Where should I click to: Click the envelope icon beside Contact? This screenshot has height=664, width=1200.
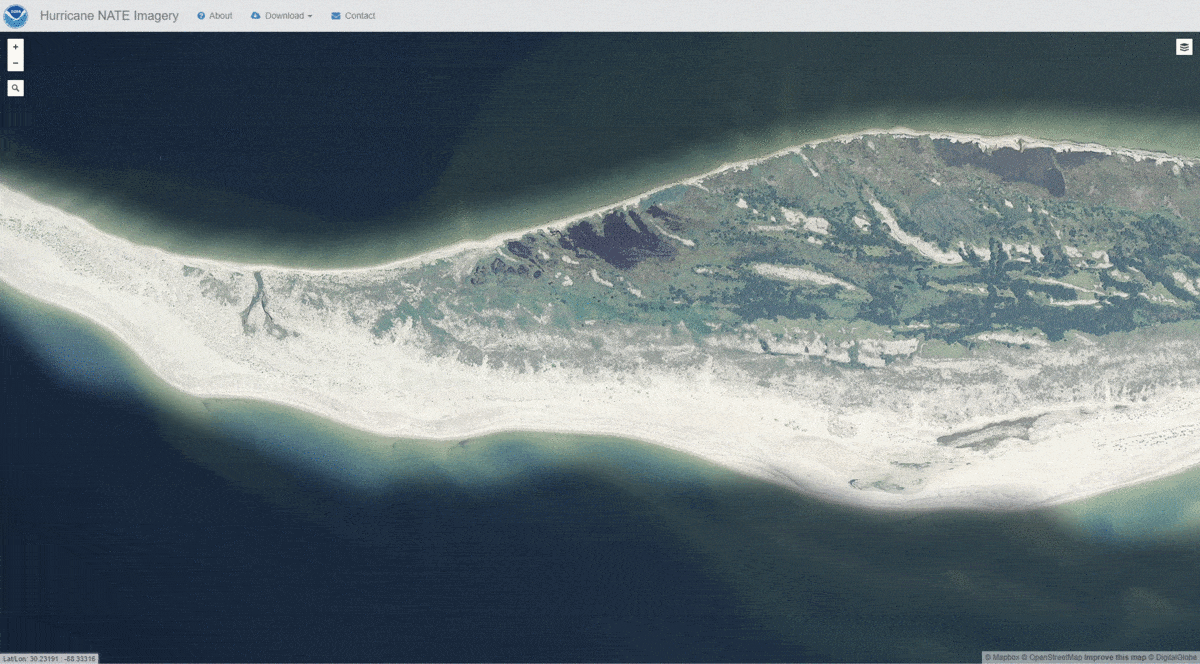(x=336, y=16)
